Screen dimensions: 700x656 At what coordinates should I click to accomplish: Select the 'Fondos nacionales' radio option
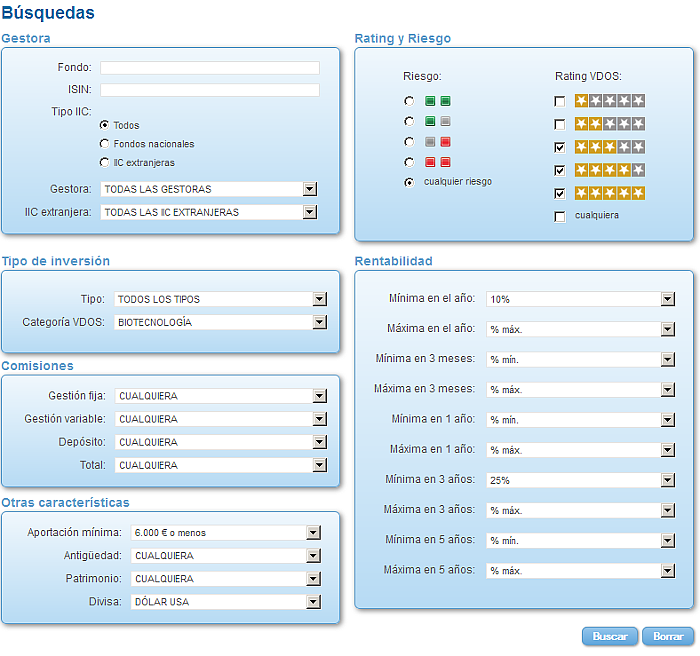point(104,143)
